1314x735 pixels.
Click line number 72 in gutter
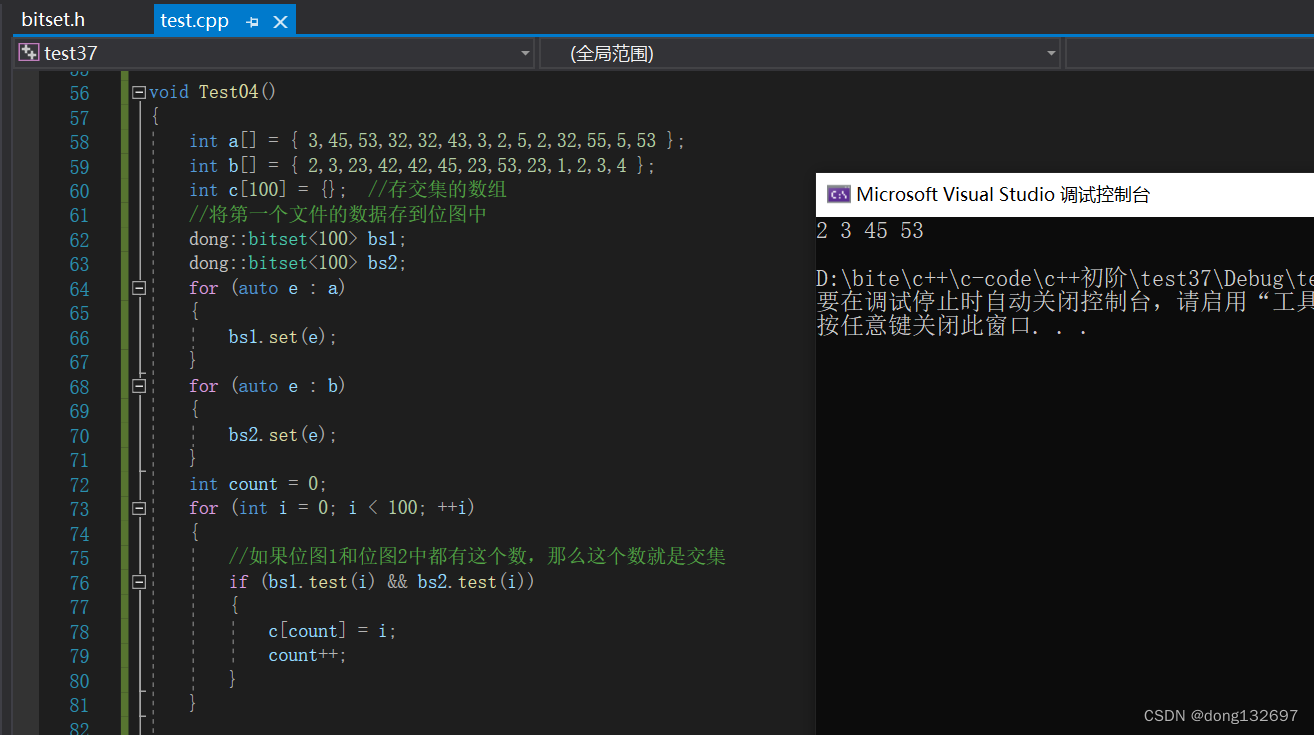click(x=79, y=485)
